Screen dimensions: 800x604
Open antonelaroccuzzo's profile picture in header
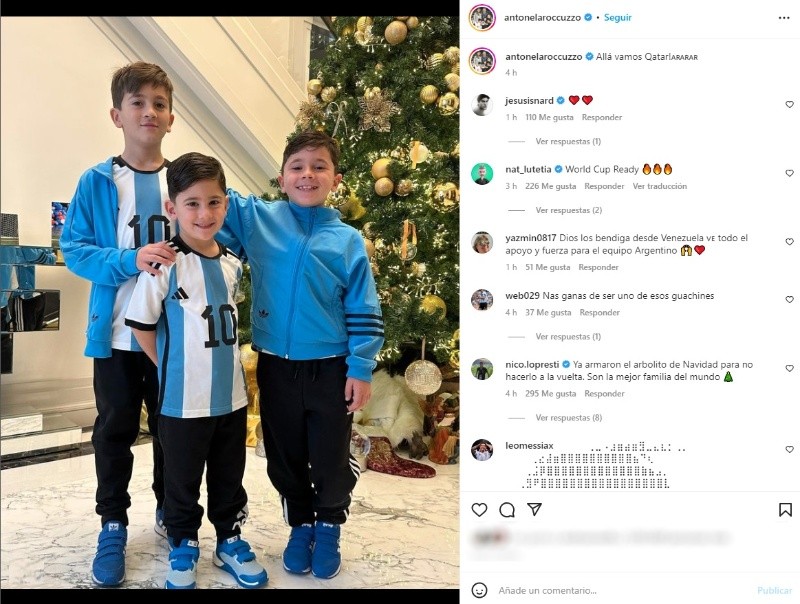coord(482,18)
